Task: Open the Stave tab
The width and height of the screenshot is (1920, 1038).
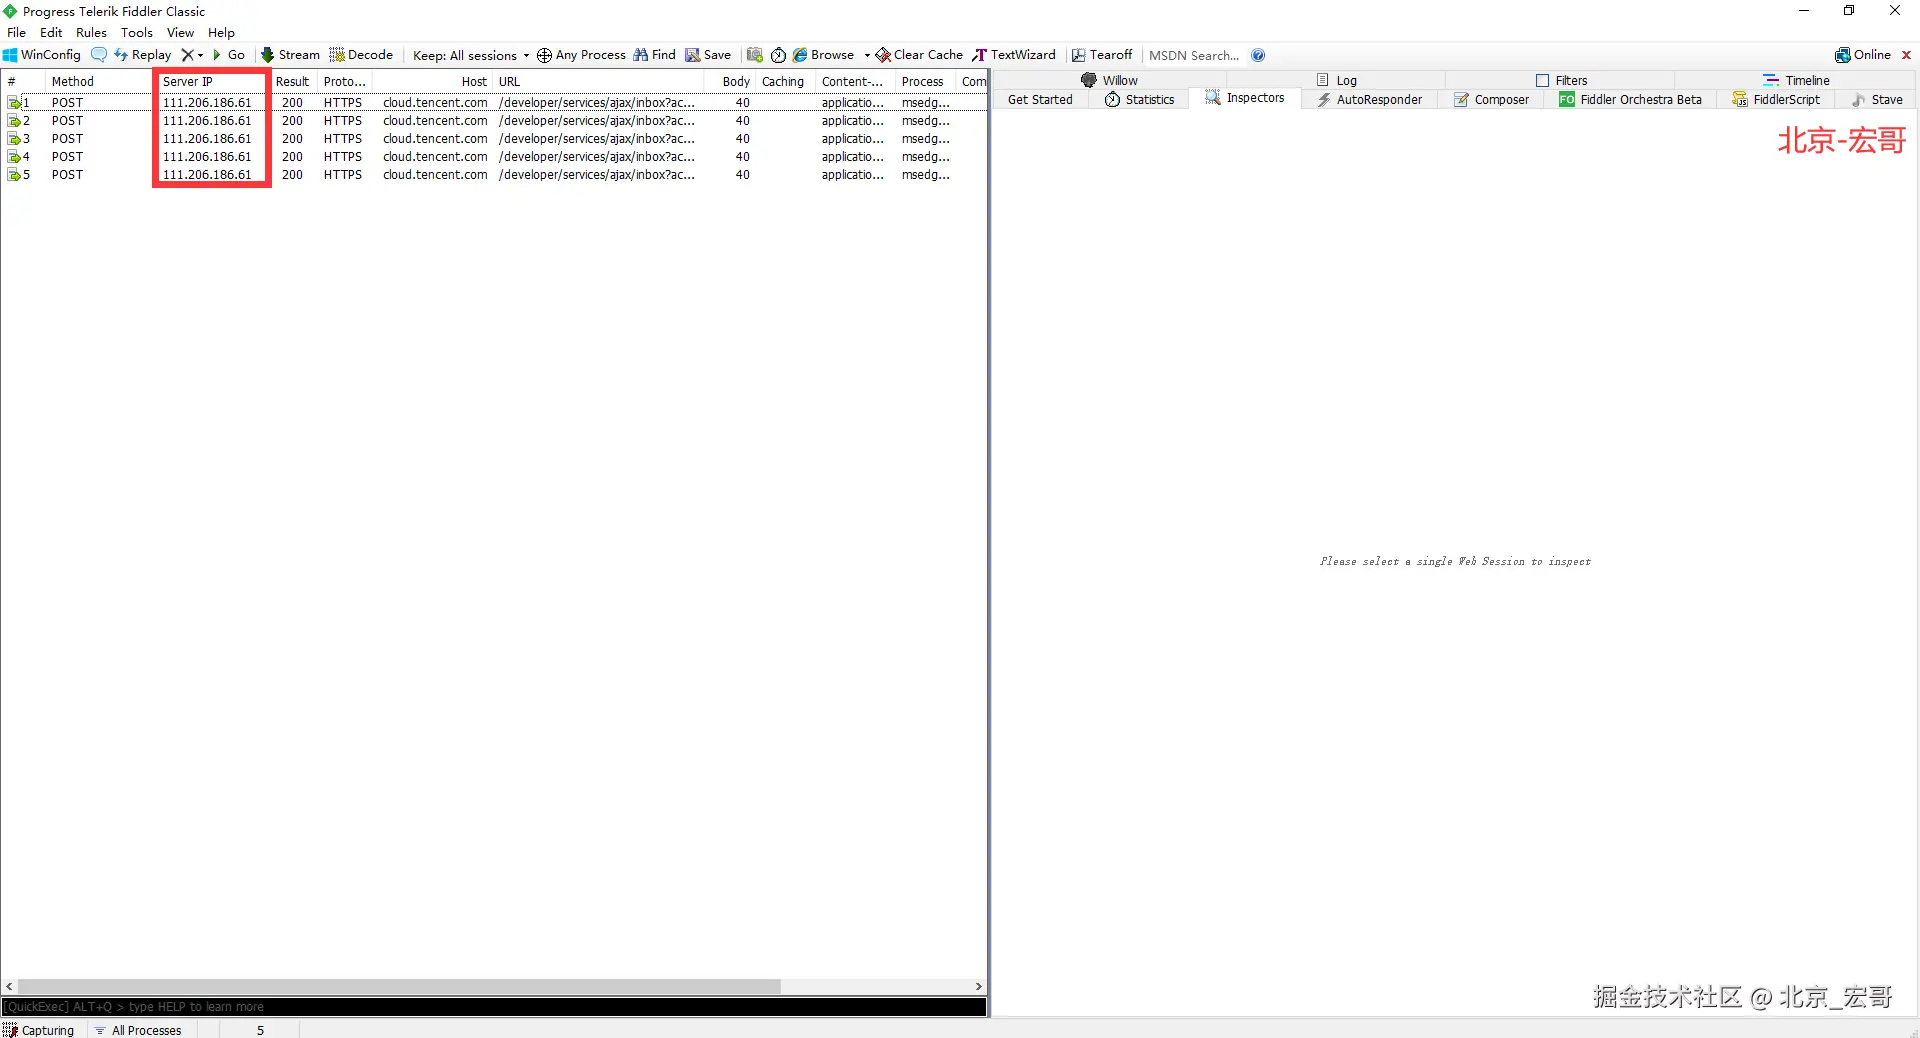Action: pos(1877,99)
